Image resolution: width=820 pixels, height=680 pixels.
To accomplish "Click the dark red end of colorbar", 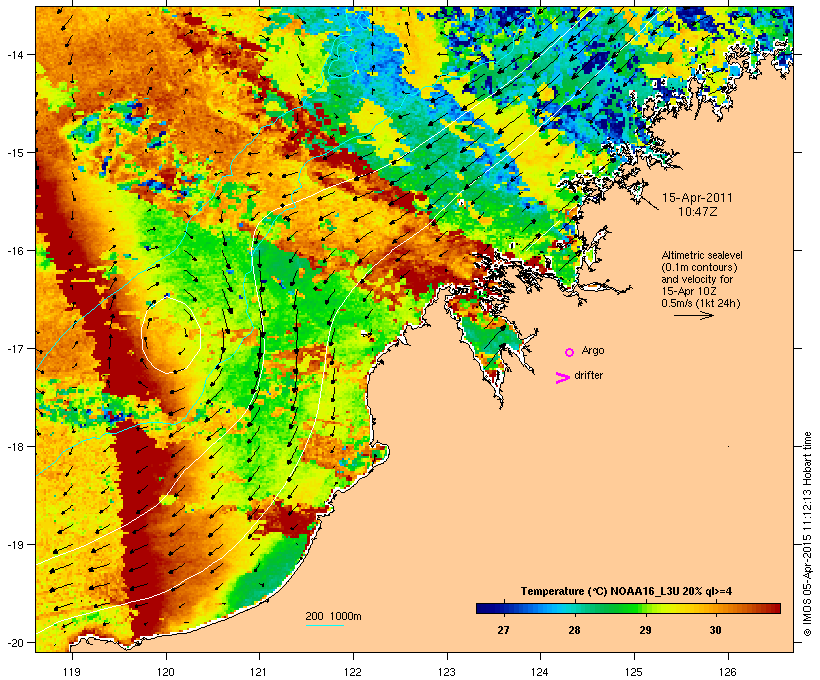I will pos(775,608).
